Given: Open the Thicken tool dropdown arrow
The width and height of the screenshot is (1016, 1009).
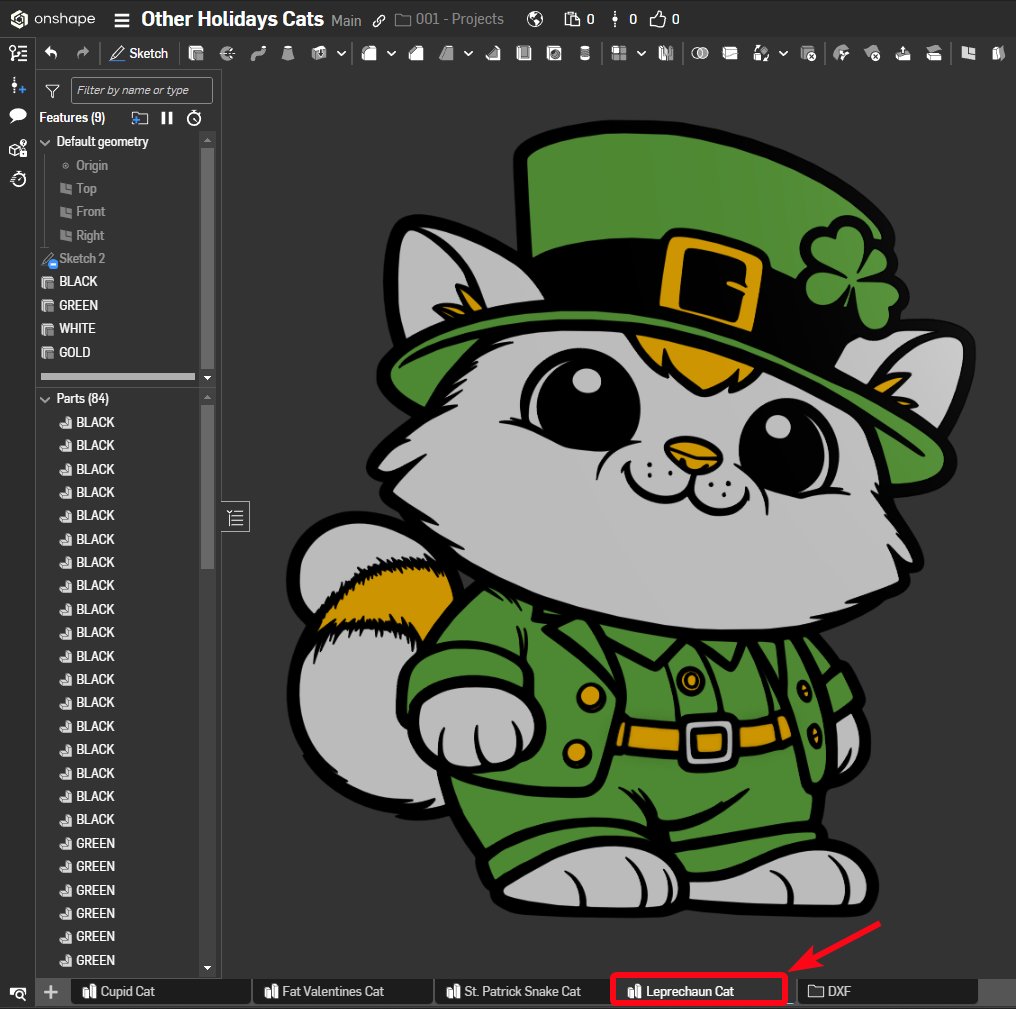Looking at the screenshot, I should [341, 53].
